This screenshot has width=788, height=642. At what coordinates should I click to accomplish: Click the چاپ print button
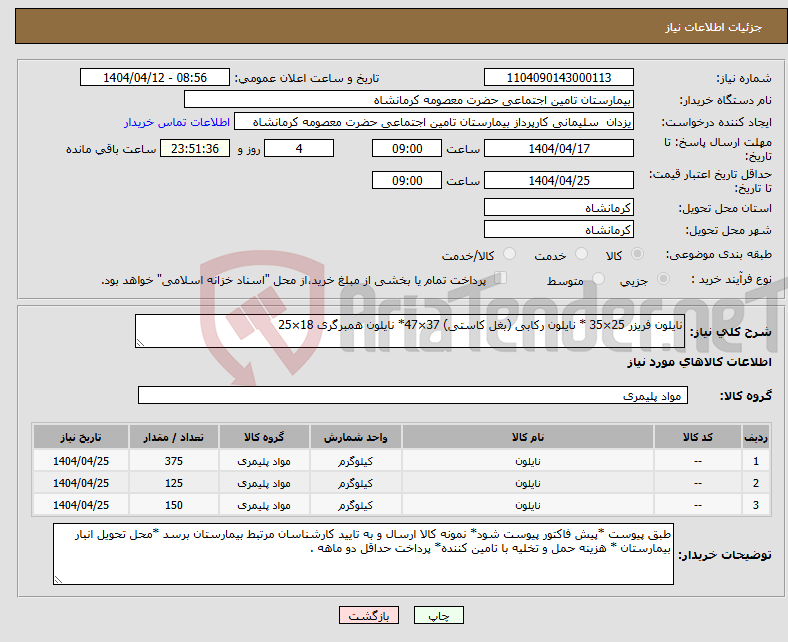pyautogui.click(x=439, y=615)
